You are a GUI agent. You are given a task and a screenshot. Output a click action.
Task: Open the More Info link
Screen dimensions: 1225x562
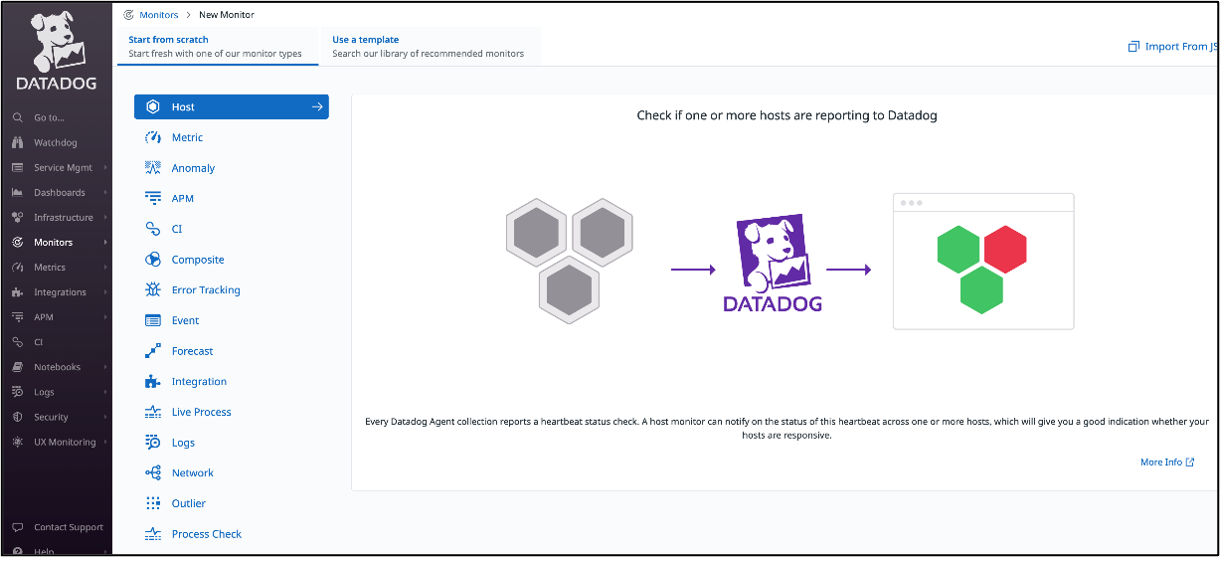[1166, 462]
